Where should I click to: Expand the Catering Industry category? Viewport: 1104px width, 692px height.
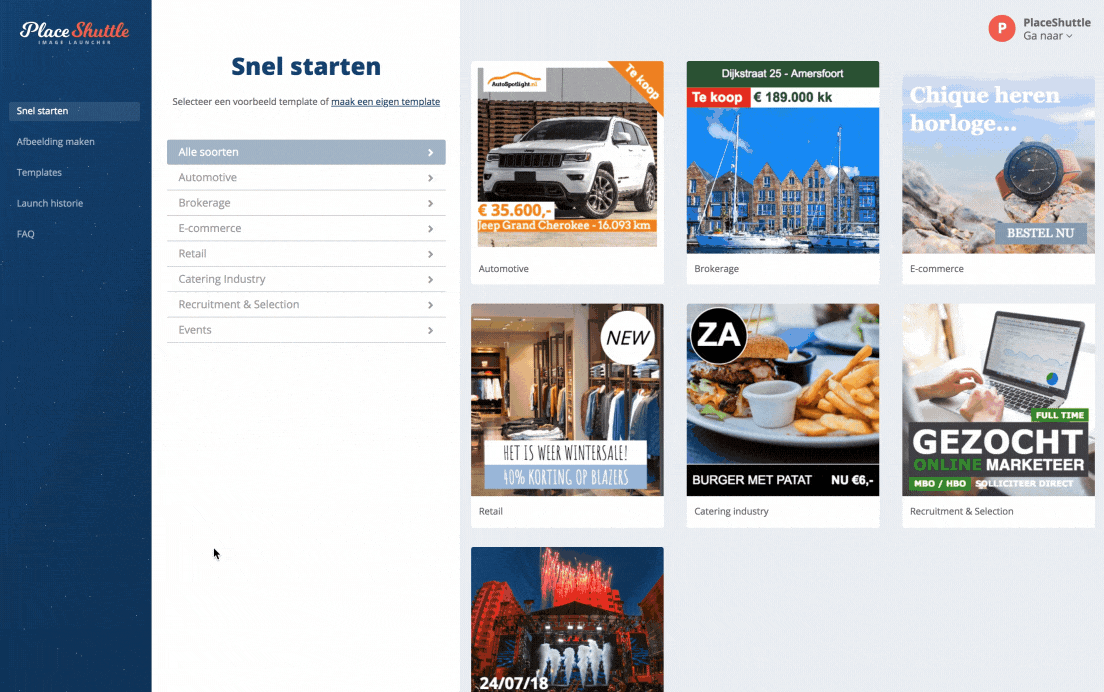(306, 279)
